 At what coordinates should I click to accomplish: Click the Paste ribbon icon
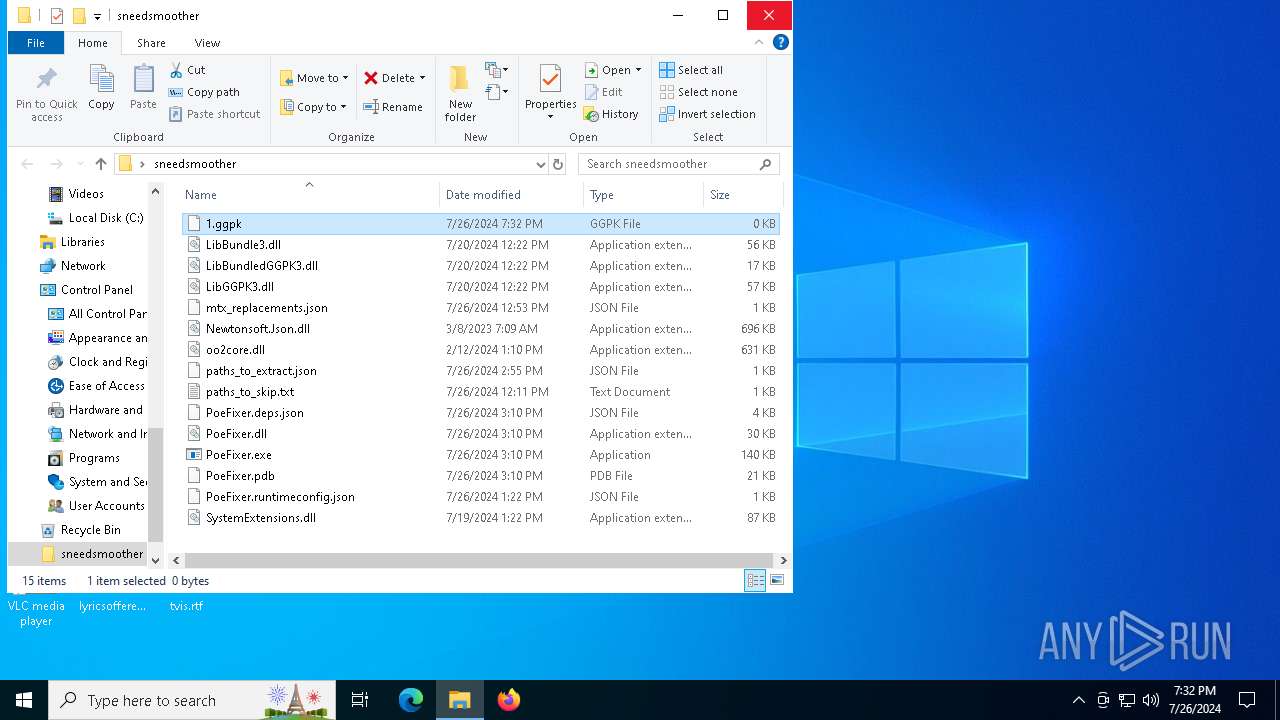tap(143, 79)
